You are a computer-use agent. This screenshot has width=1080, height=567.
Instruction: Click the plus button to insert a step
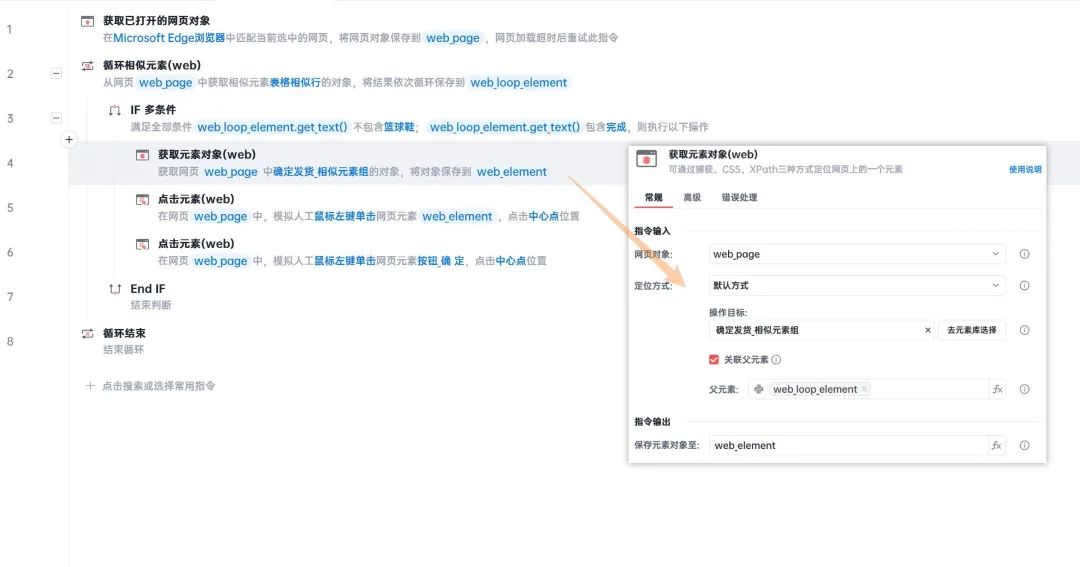click(69, 139)
